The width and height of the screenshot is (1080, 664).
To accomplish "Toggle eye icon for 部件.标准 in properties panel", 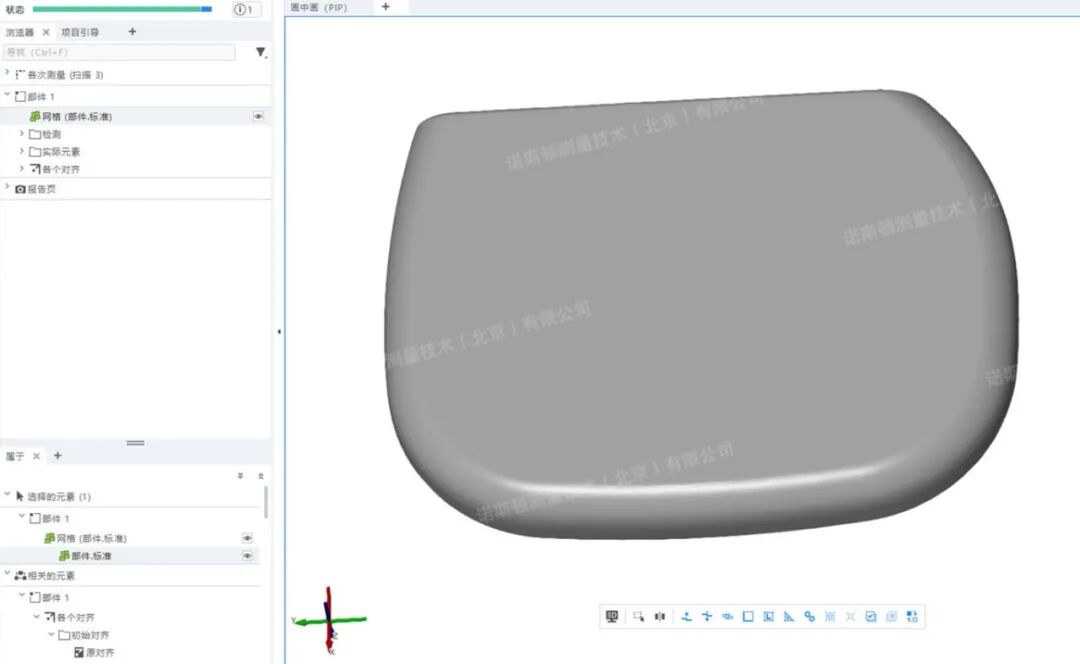I will pos(247,555).
